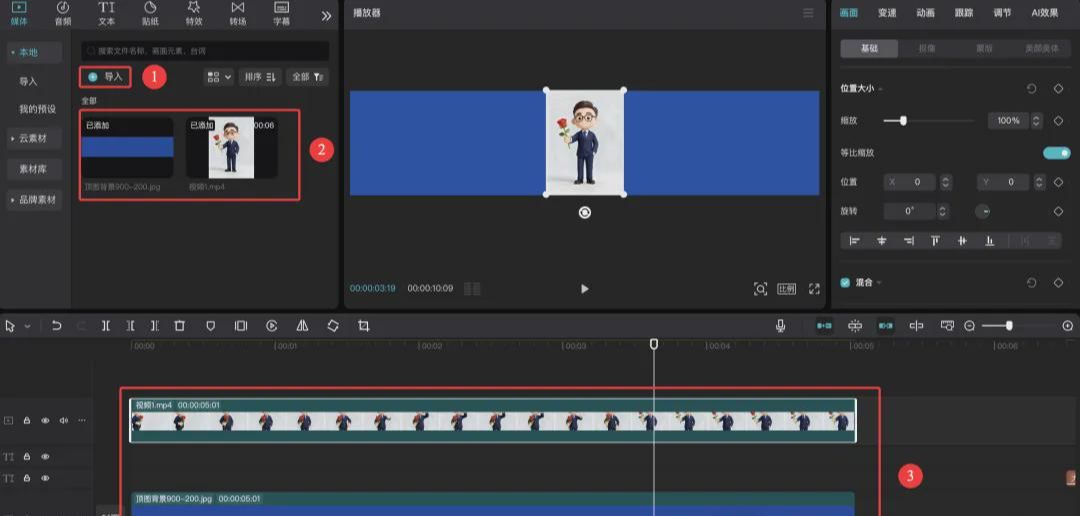Open the 转场 transitions panel

tap(238, 13)
